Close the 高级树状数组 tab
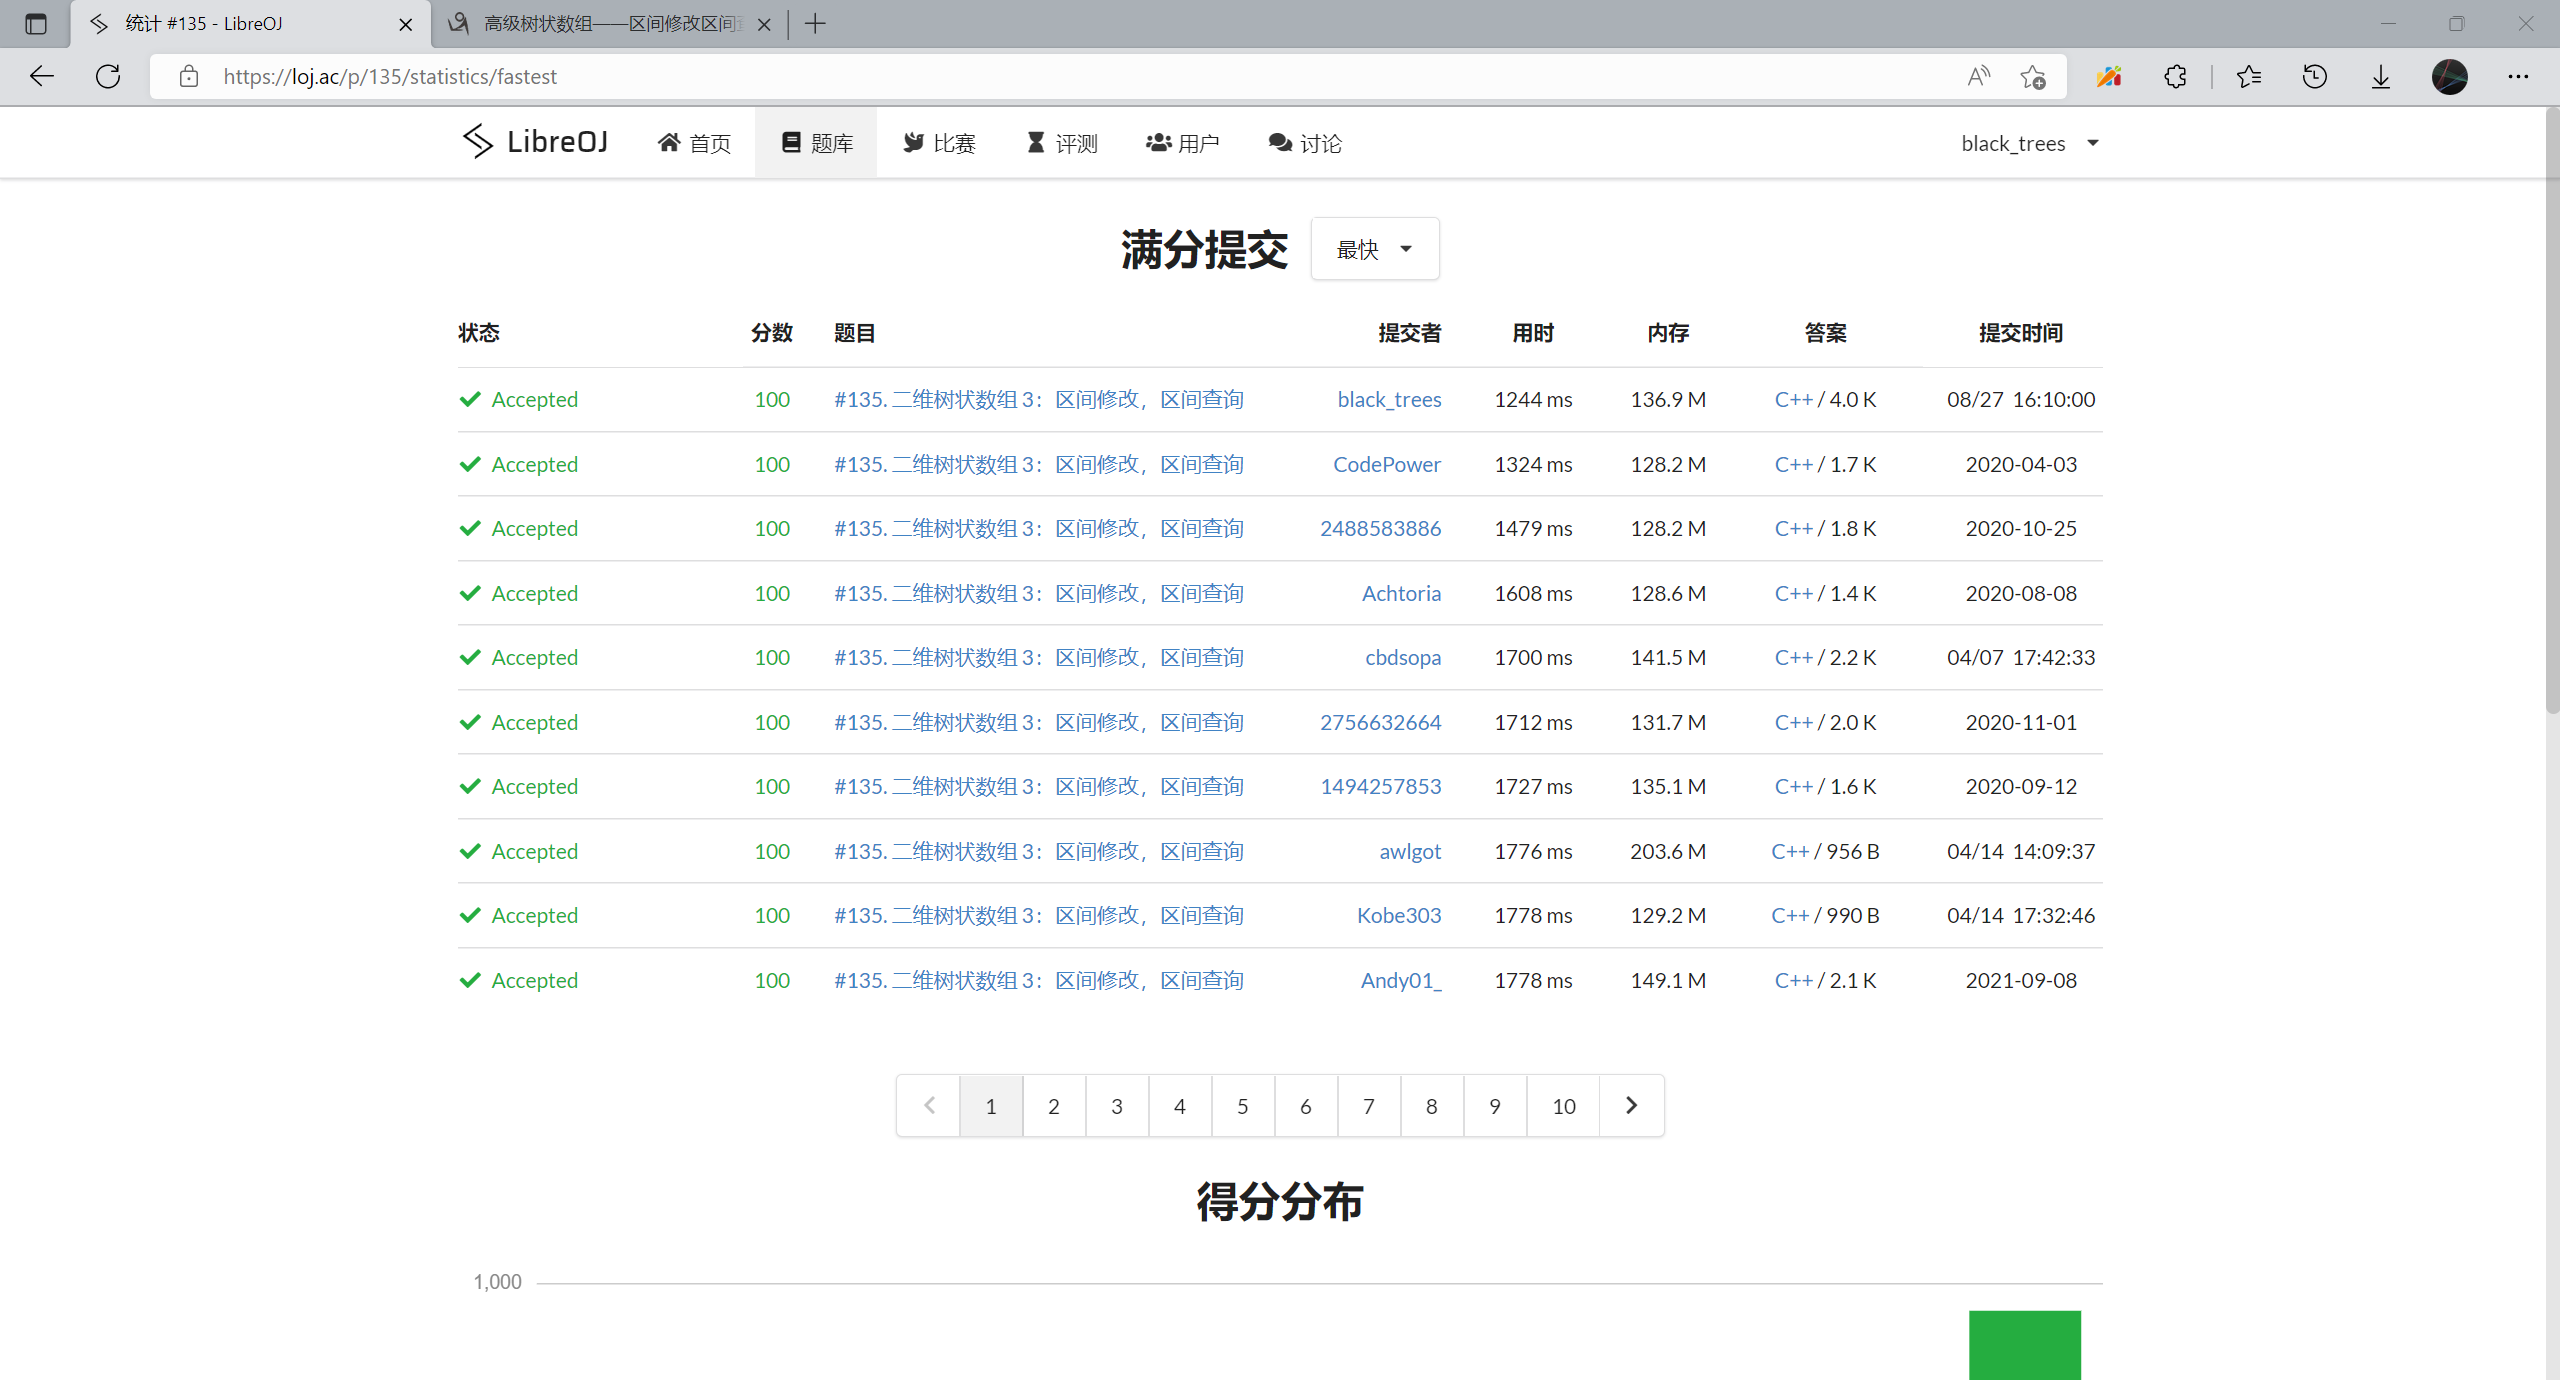 point(764,24)
